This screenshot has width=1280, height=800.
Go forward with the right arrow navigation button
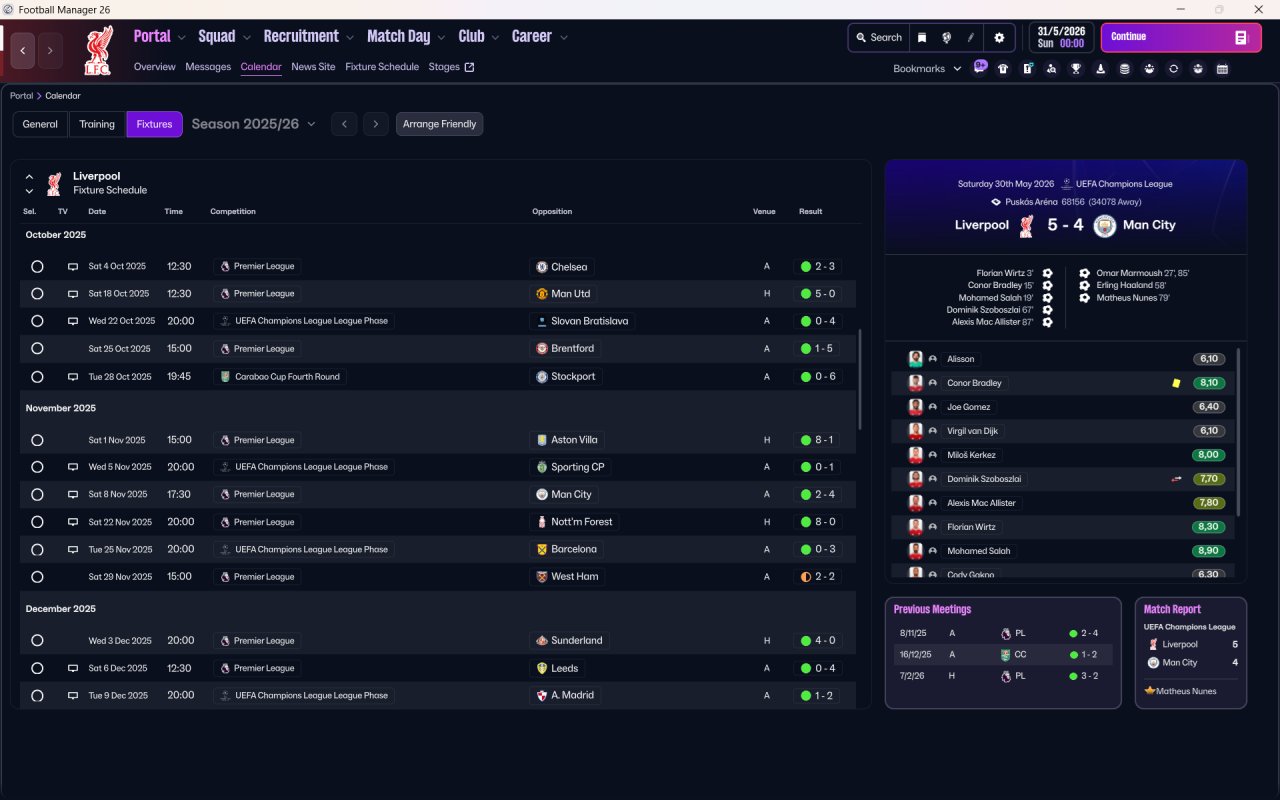tap(50, 50)
